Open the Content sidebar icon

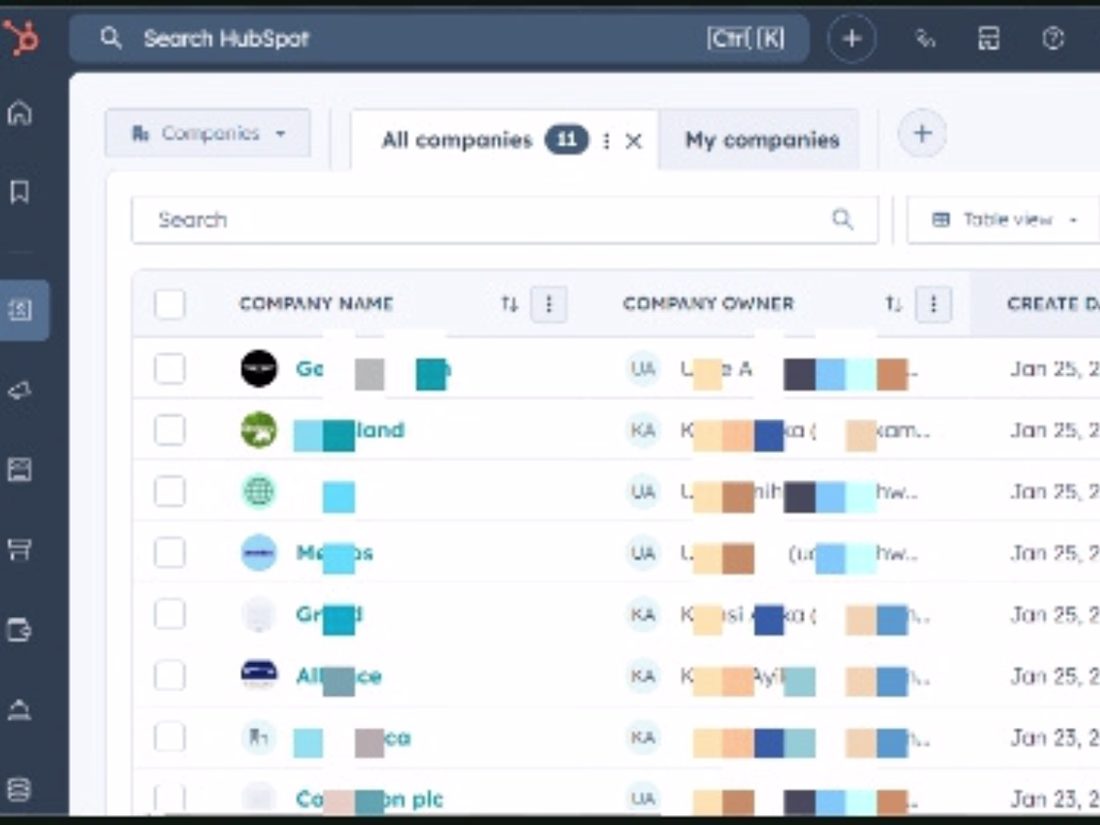coord(20,469)
